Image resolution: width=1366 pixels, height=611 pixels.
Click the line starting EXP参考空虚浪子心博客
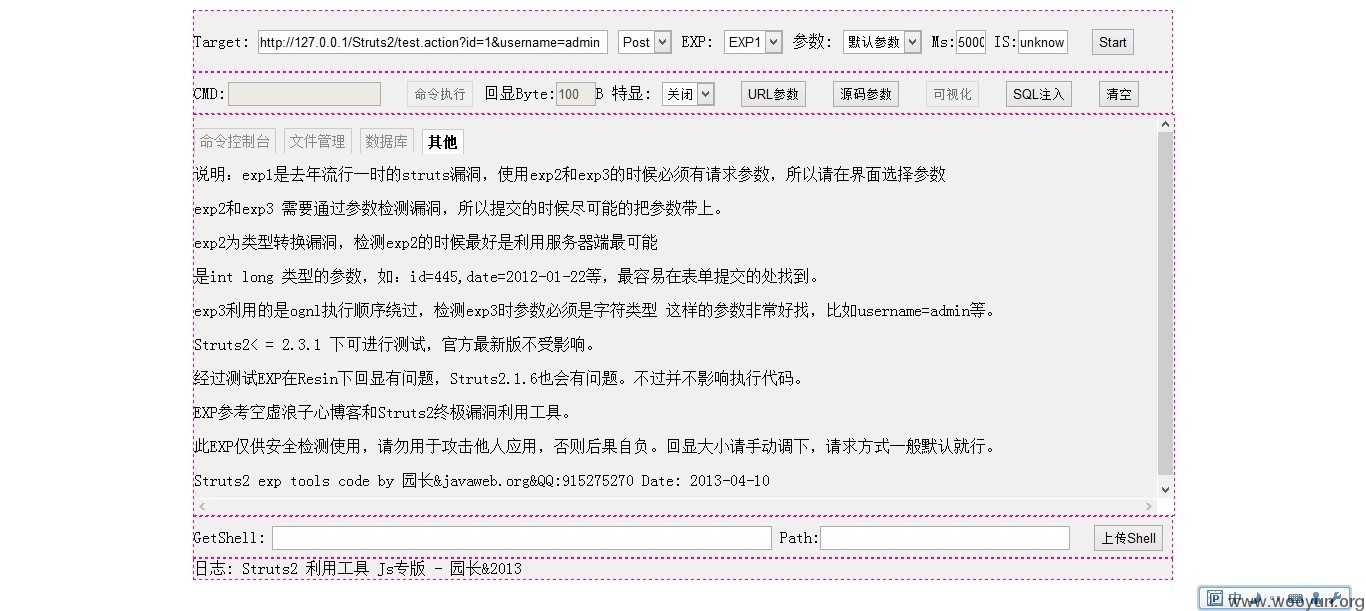(x=384, y=413)
